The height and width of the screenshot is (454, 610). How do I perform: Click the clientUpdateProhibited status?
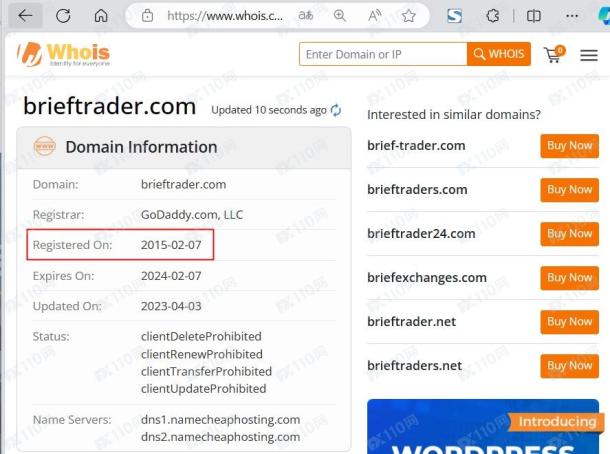tap(203, 388)
